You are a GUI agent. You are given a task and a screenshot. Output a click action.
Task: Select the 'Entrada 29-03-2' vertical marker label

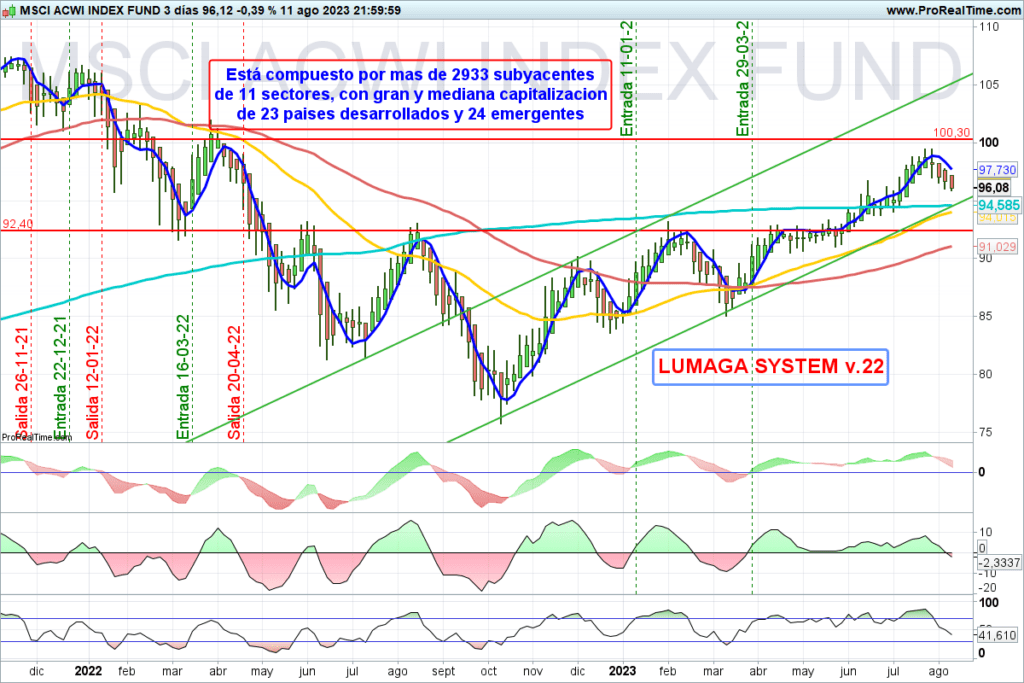pyautogui.click(x=743, y=78)
